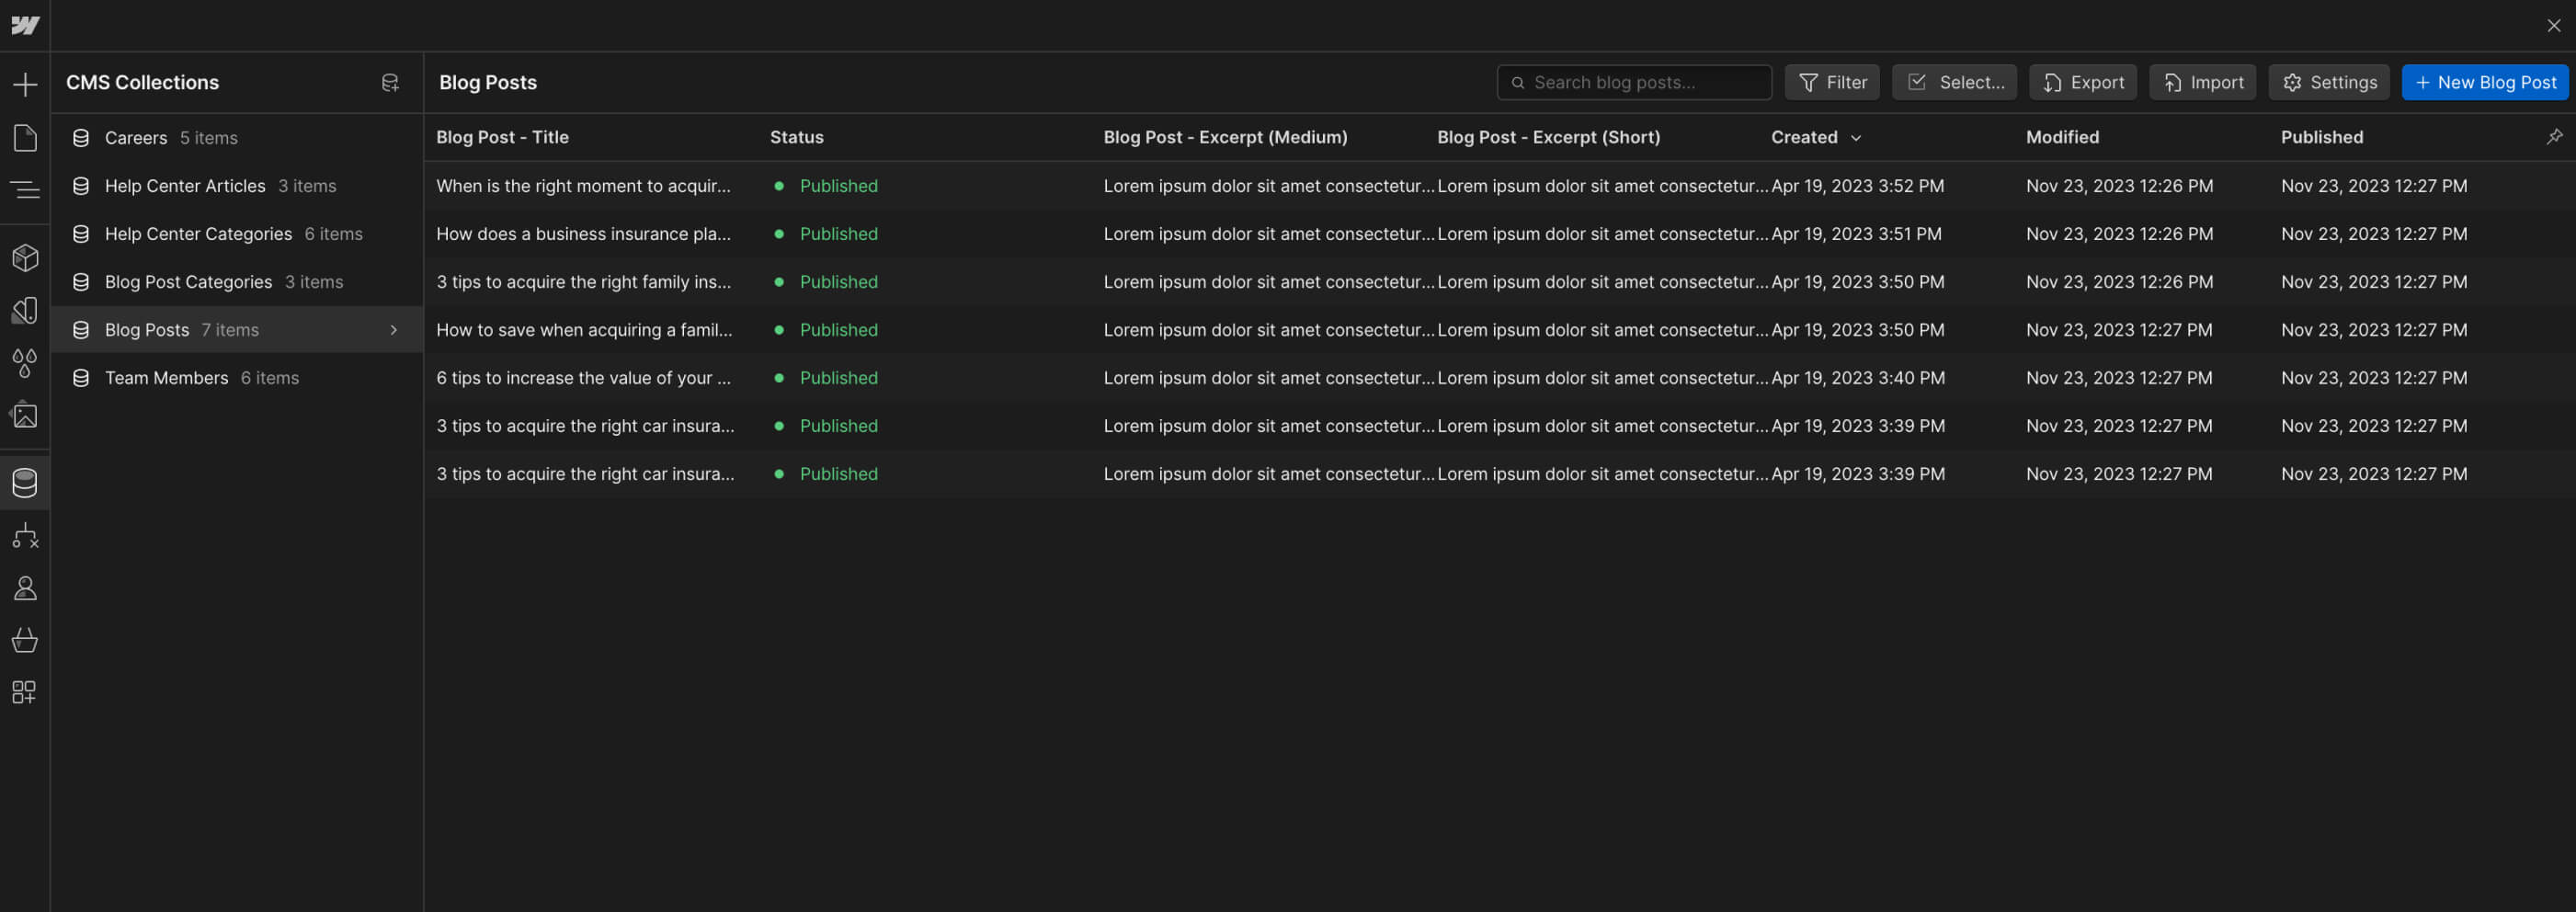Pin columns using the pin icon
The height and width of the screenshot is (912, 2576).
2554,137
